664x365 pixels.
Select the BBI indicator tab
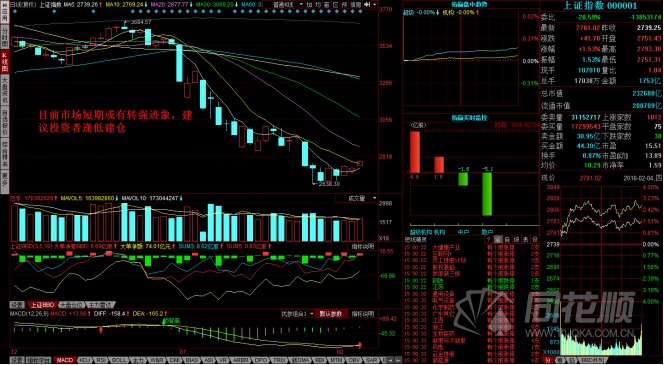click(x=319, y=360)
